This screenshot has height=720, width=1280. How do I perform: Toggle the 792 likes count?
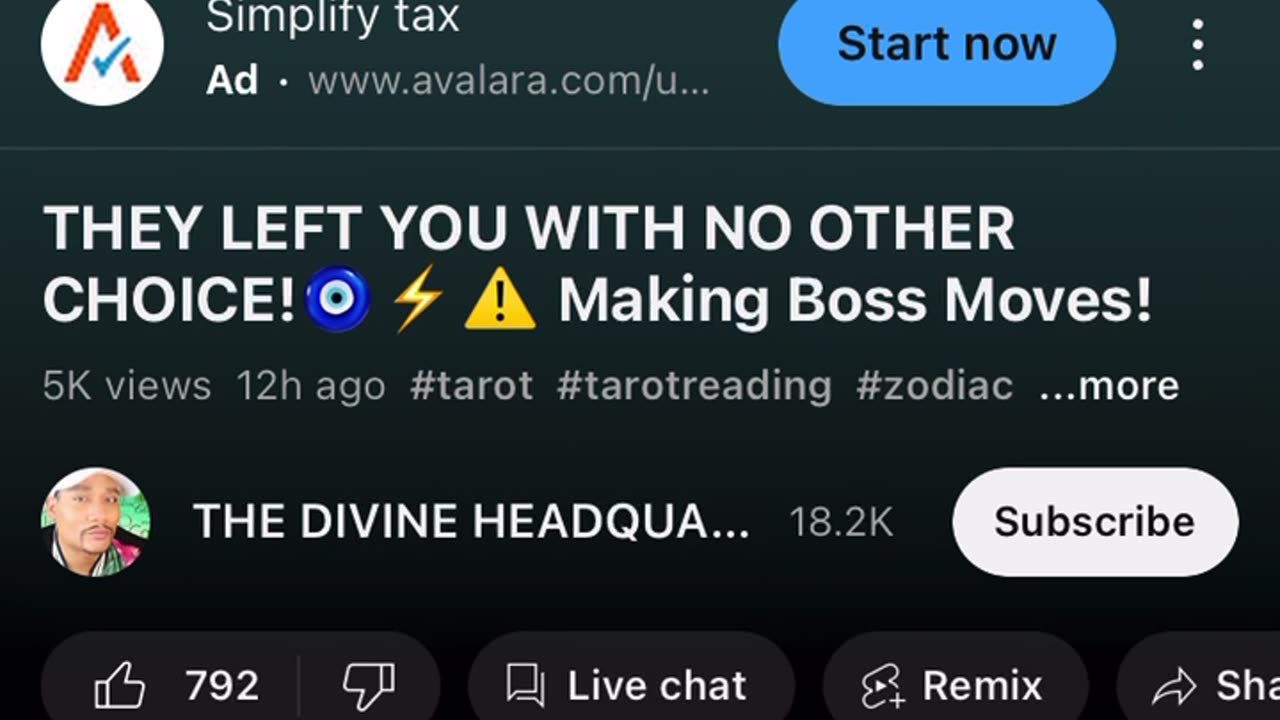222,686
